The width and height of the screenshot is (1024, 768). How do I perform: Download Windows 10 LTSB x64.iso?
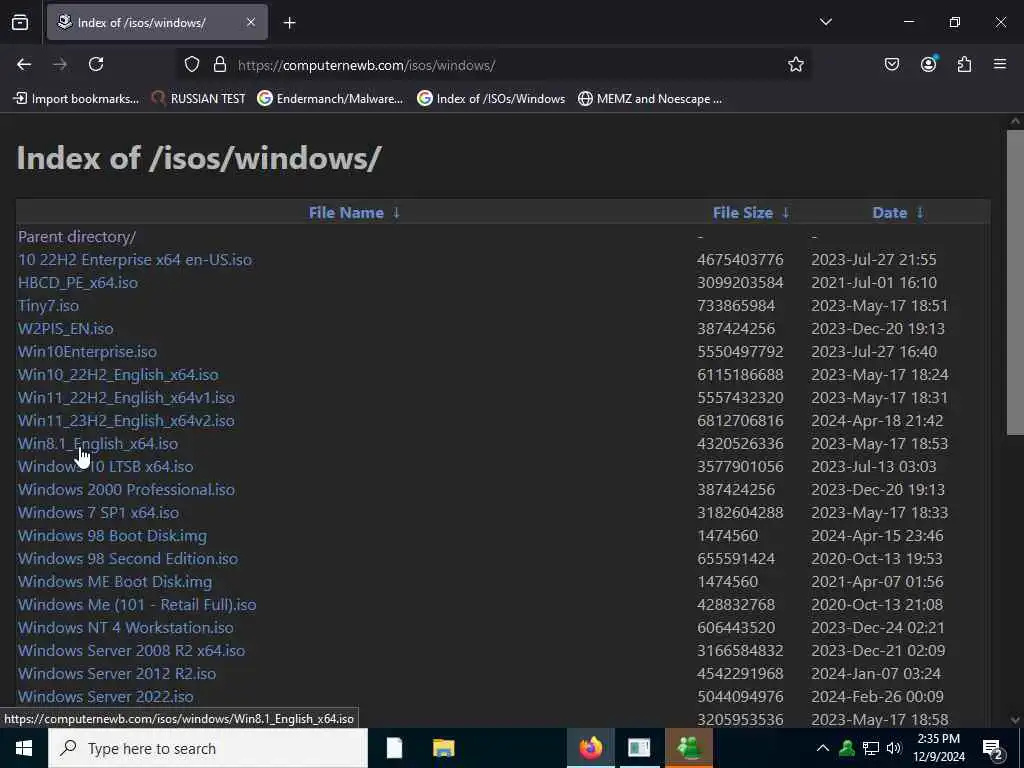tap(105, 466)
